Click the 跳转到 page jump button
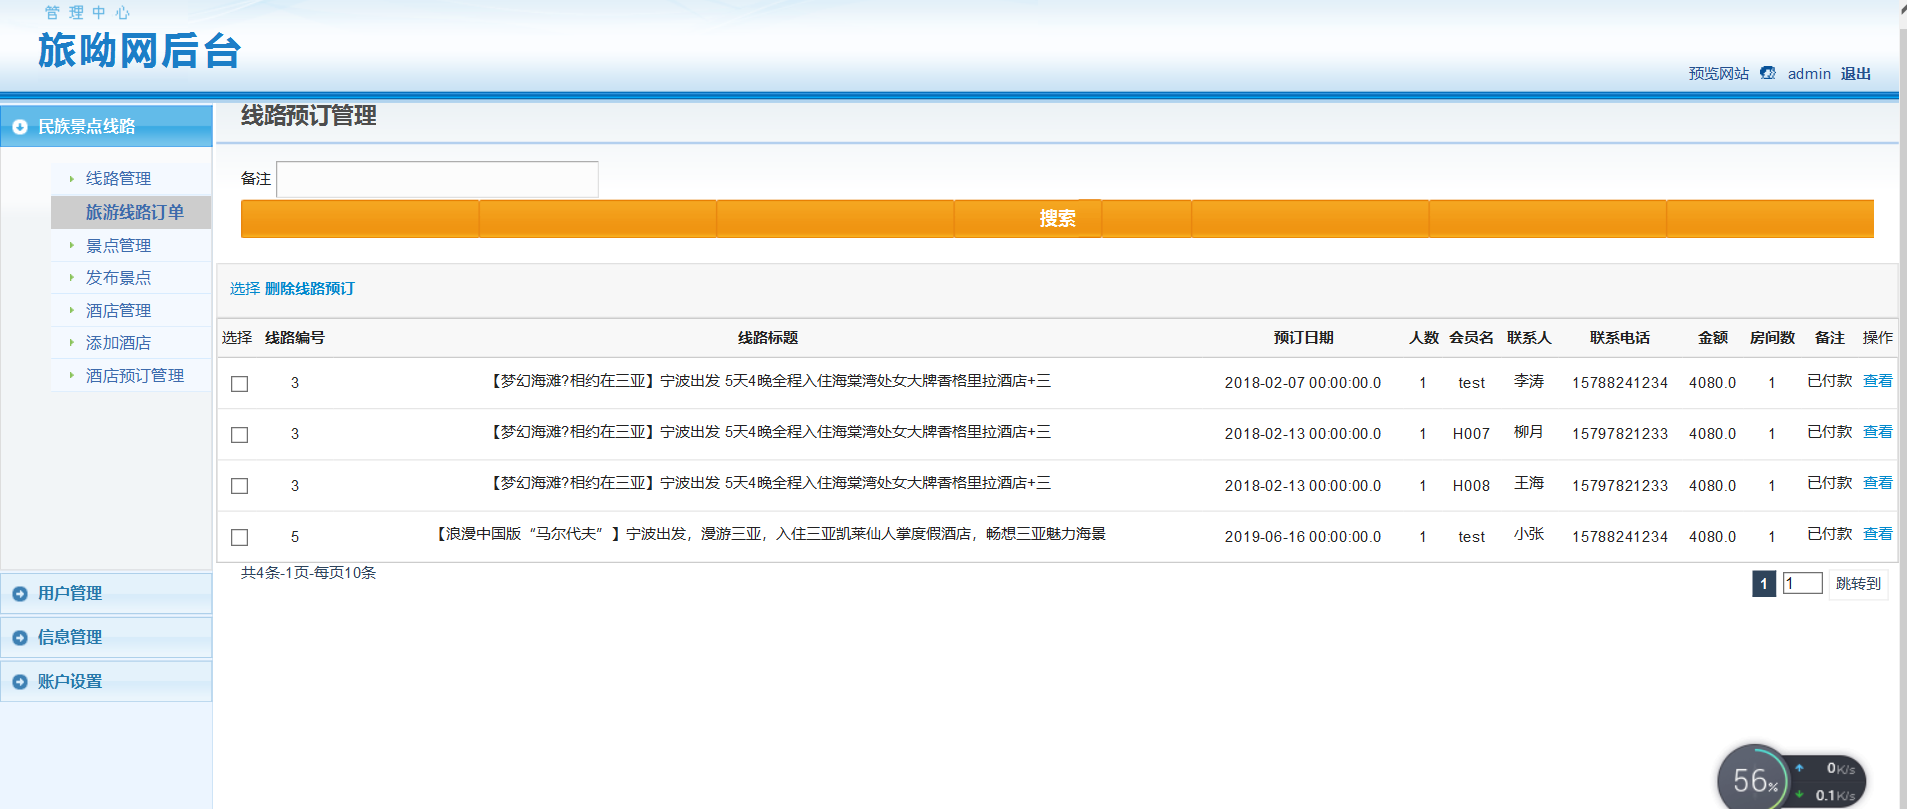This screenshot has height=809, width=1907. 1858,584
